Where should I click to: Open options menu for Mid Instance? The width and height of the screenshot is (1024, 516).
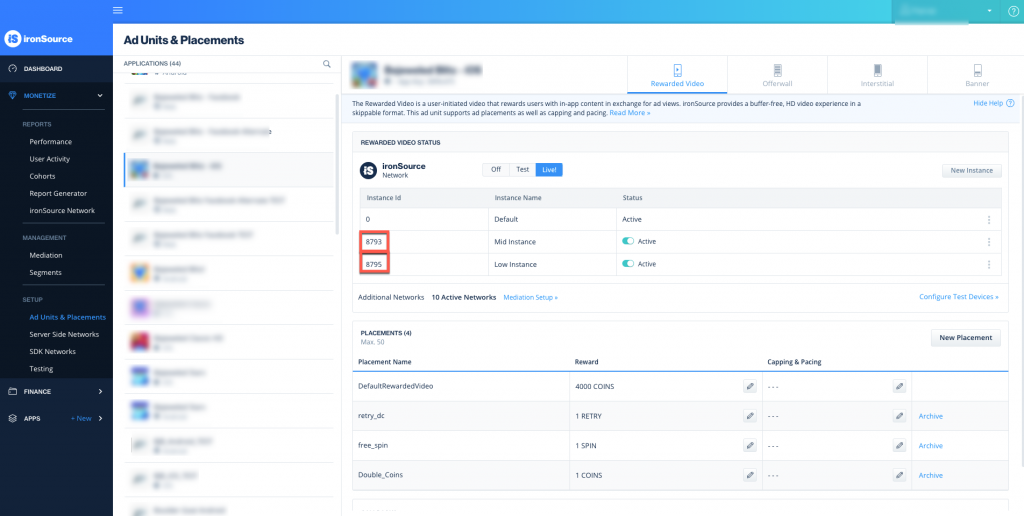point(989,242)
